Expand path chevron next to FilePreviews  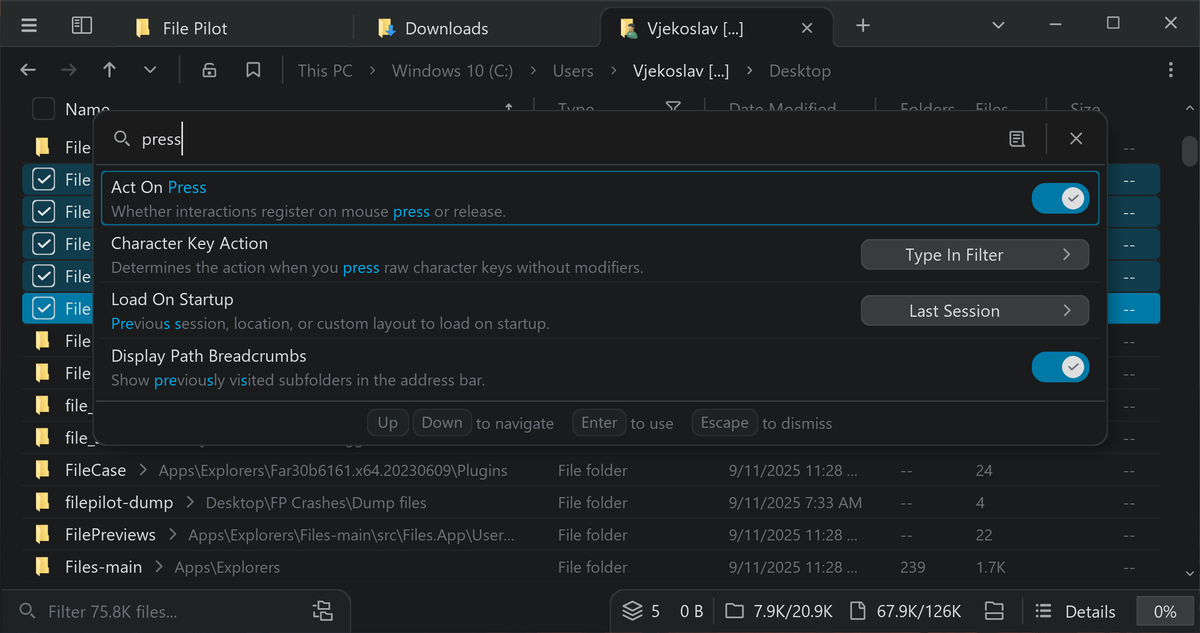pyautogui.click(x=173, y=535)
